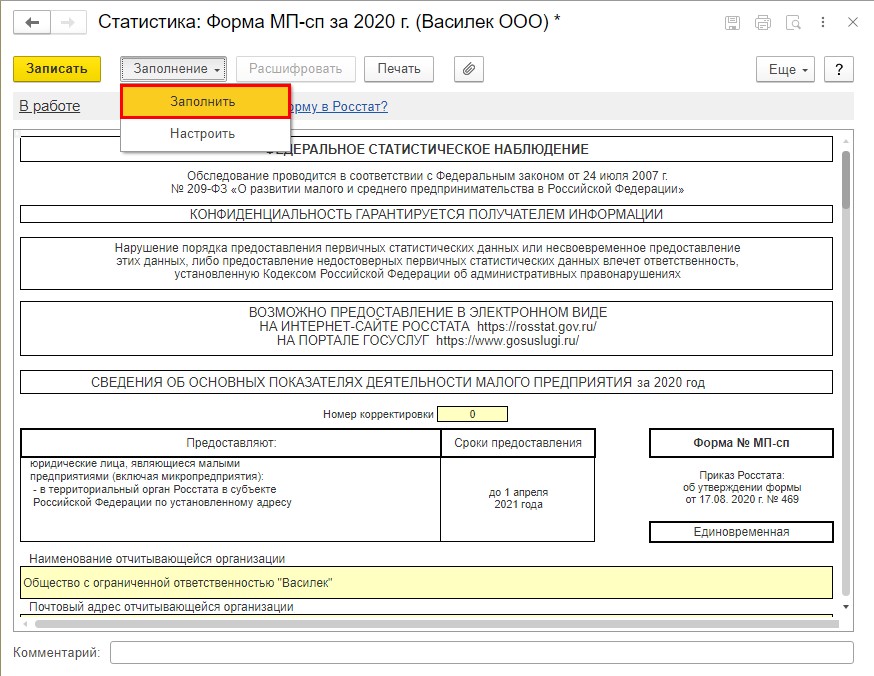Edit the Номер корректировки field

472,414
